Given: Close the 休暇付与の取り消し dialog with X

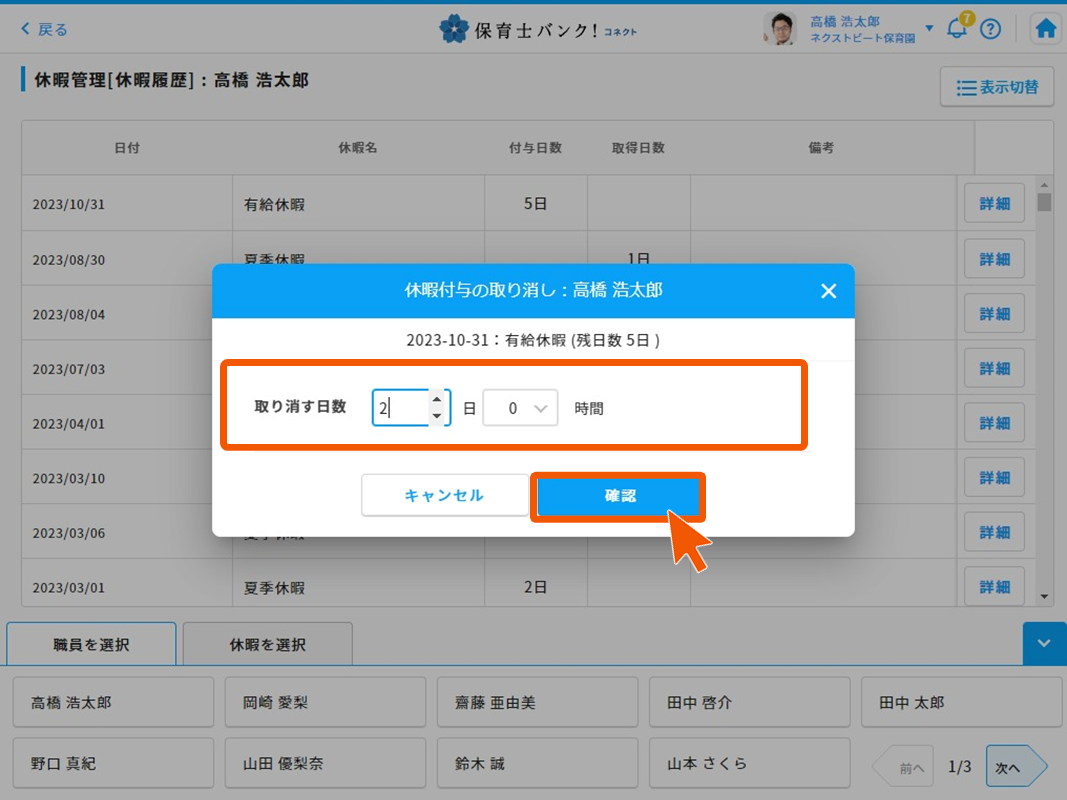Looking at the screenshot, I should [x=828, y=291].
